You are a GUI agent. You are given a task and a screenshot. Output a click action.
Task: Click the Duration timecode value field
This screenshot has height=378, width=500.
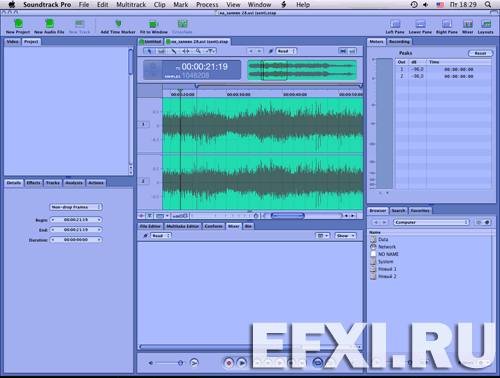click(76, 240)
